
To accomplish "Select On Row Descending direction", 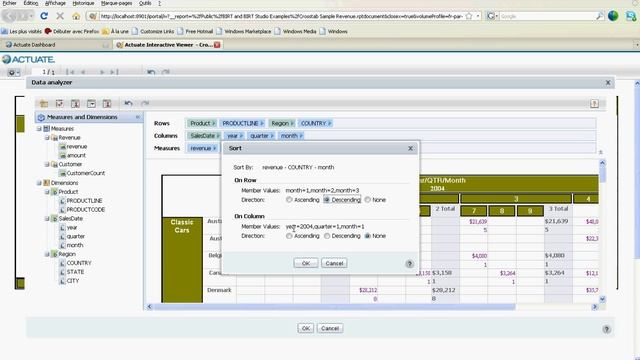I will [x=327, y=200].
